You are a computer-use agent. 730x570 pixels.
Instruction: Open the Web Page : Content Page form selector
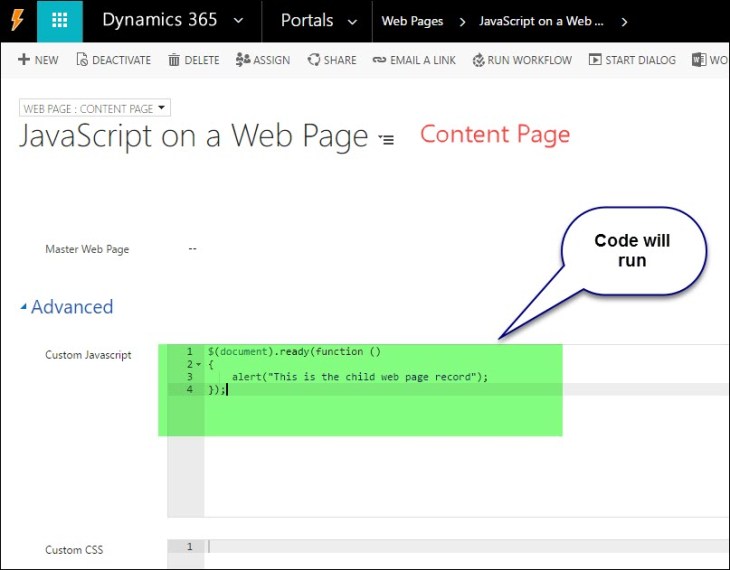pos(95,108)
